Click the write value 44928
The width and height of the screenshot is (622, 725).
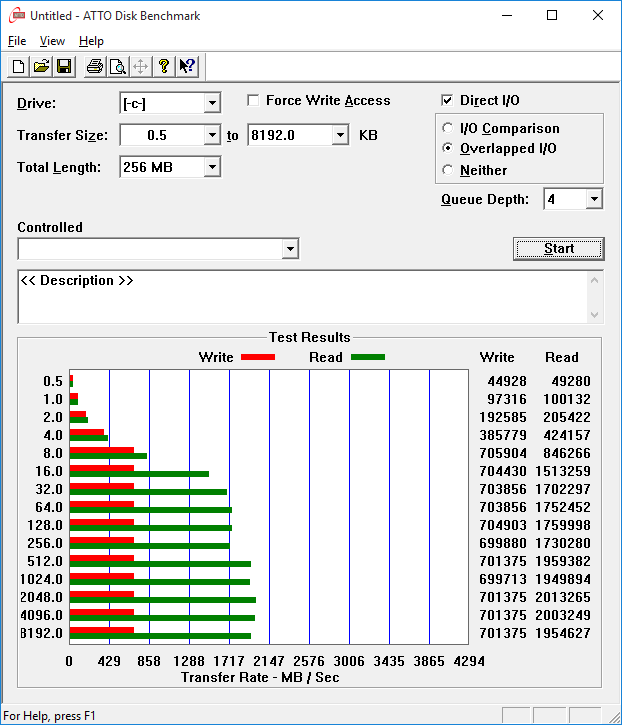coord(507,381)
